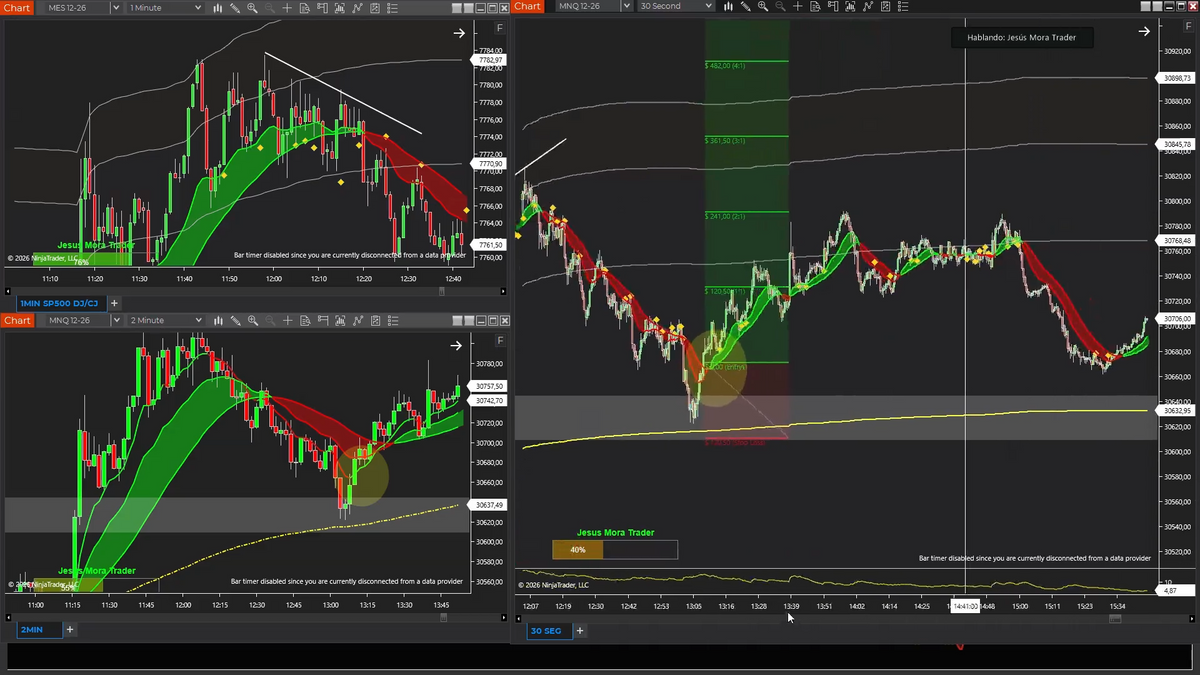Open indicators dialog in MNQ 30 Second chart
Viewport: 1200px width, 675px height.
tap(868, 6)
